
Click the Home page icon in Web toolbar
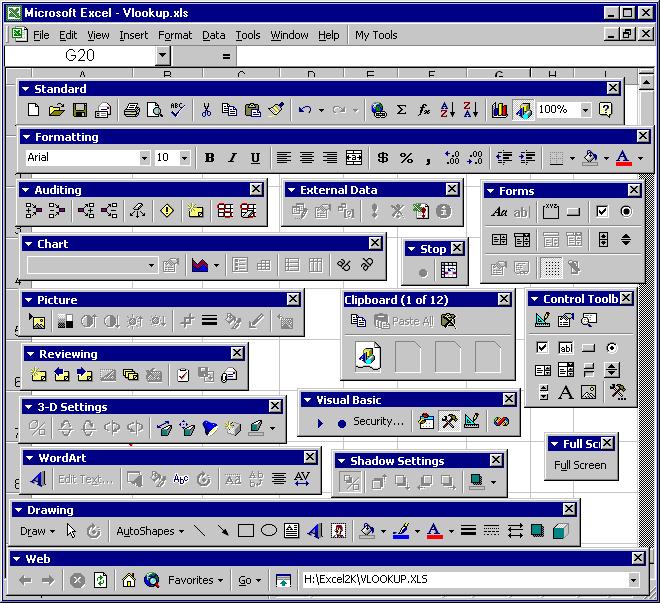click(129, 580)
